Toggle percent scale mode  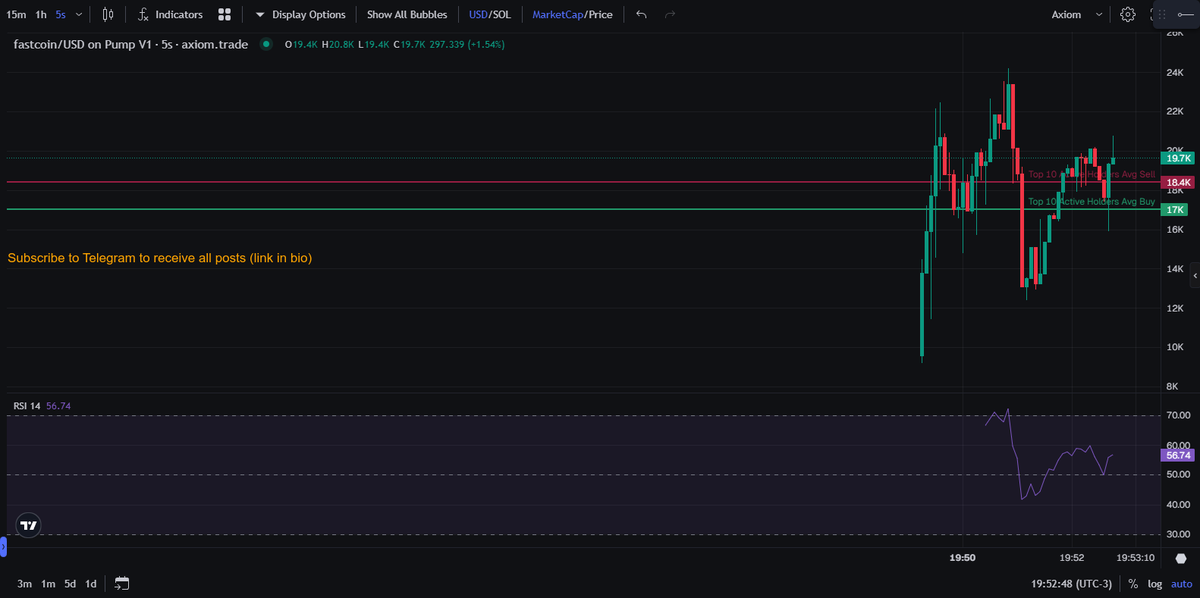pos(1133,583)
